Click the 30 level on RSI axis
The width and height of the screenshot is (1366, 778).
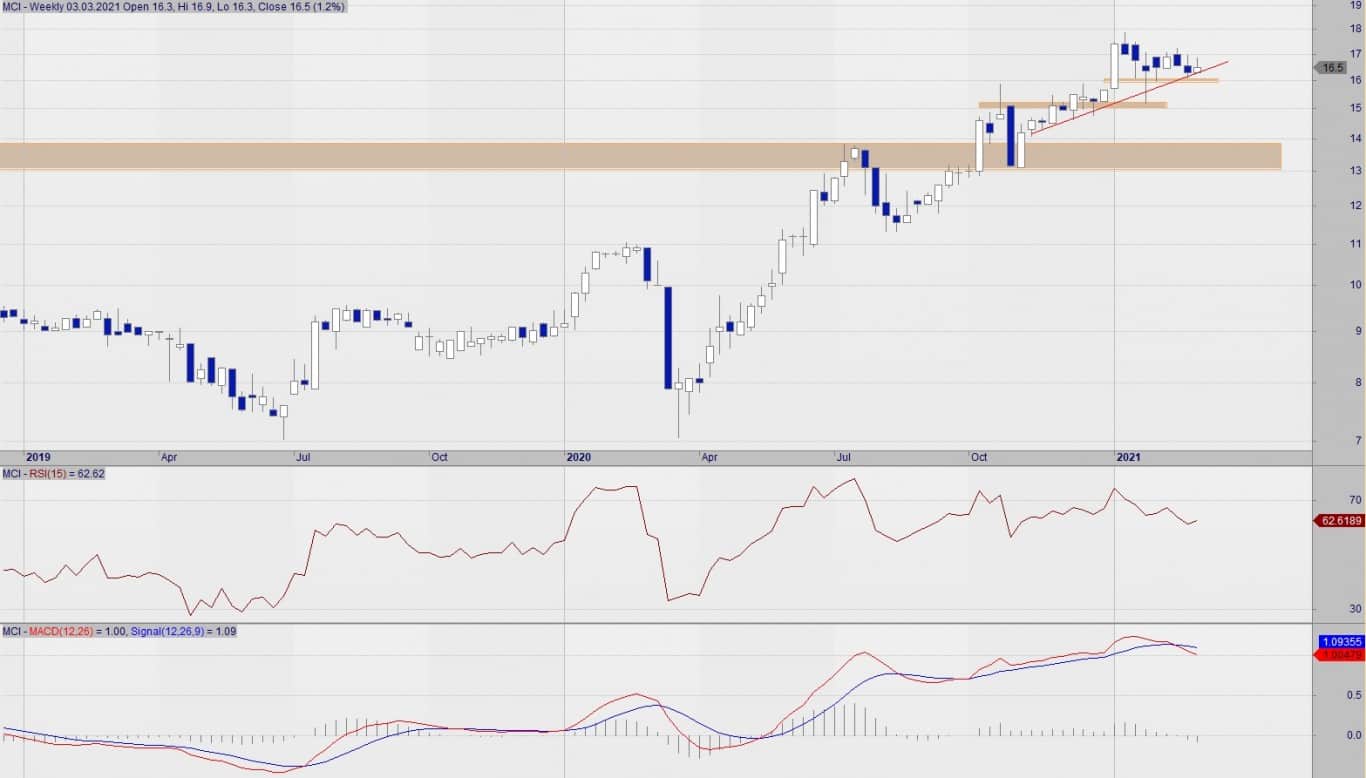(x=1354, y=608)
